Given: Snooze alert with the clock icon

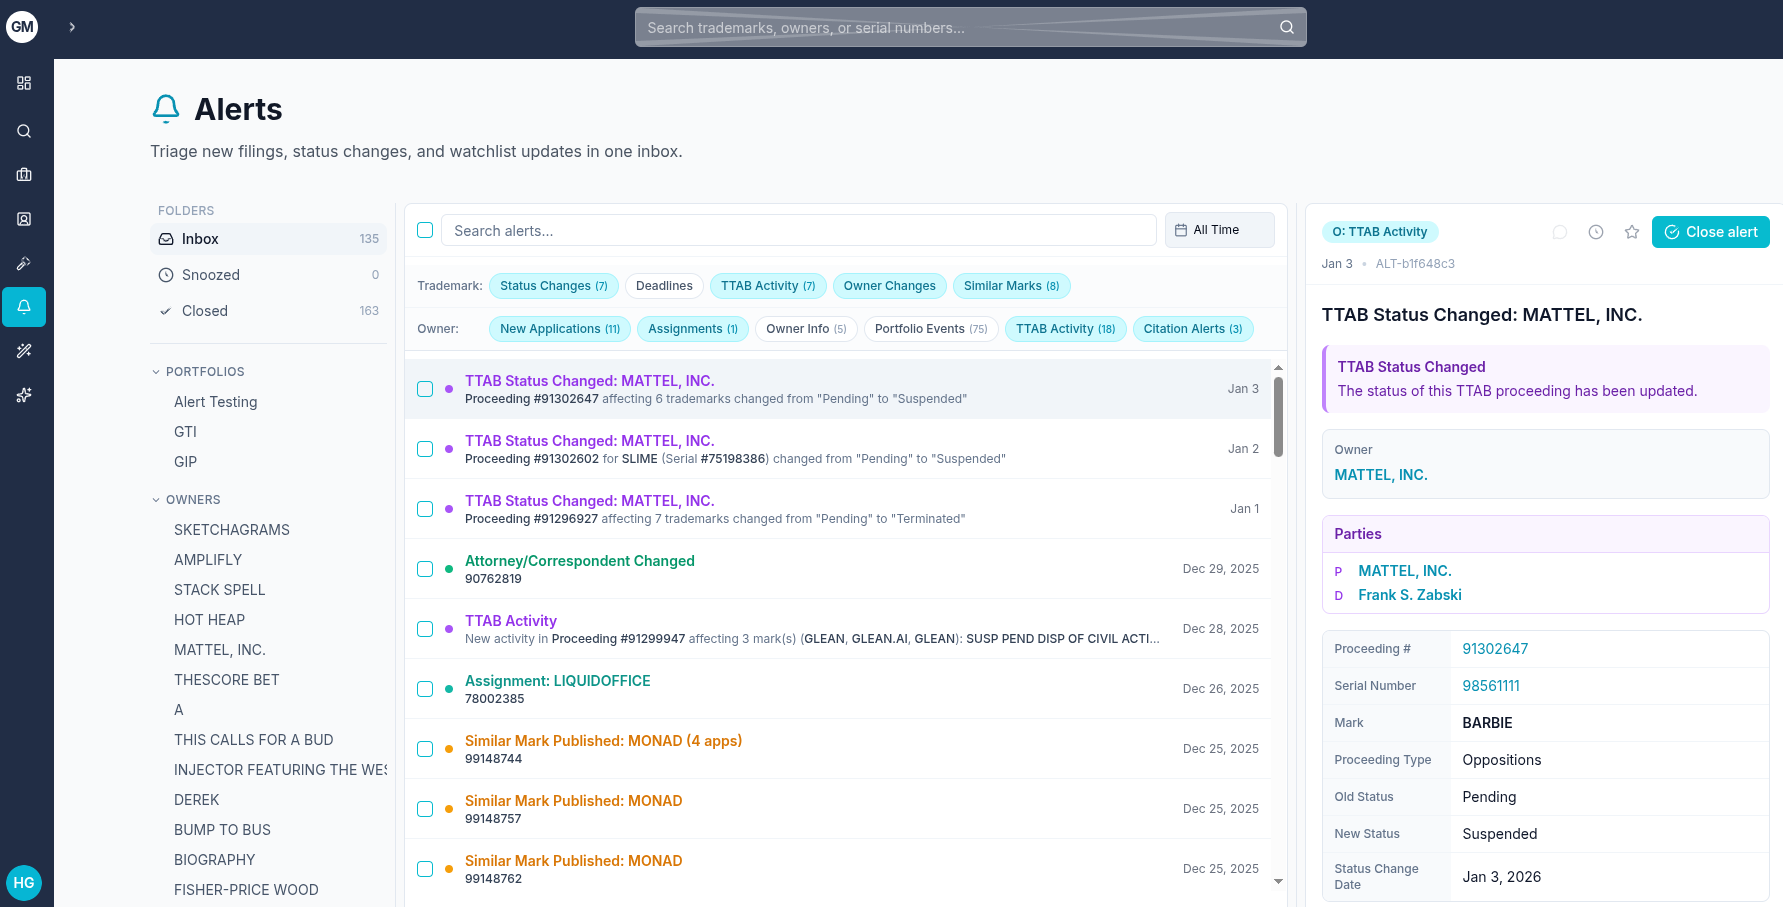Looking at the screenshot, I should coord(1596,232).
